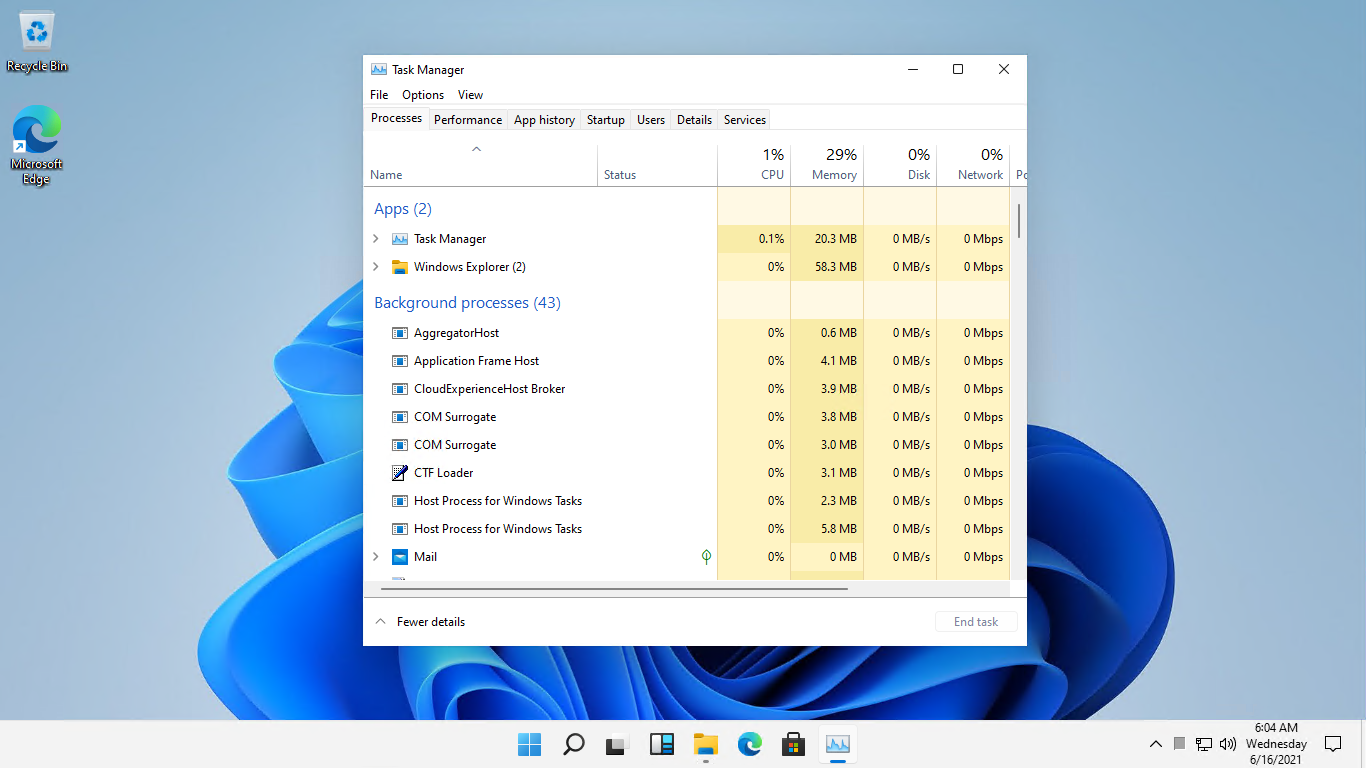Click the Task View taskbar icon
The width and height of the screenshot is (1366, 768).
(618, 744)
